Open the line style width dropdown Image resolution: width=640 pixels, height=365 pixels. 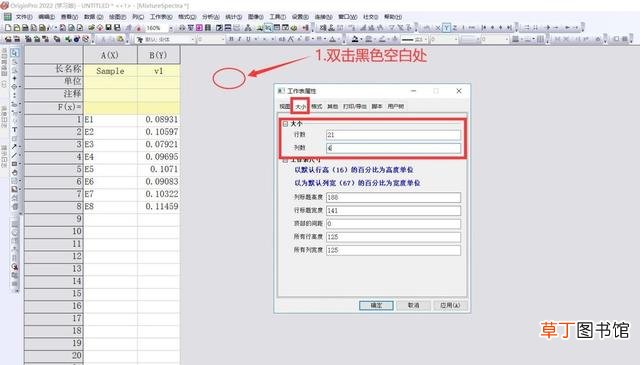(426, 40)
